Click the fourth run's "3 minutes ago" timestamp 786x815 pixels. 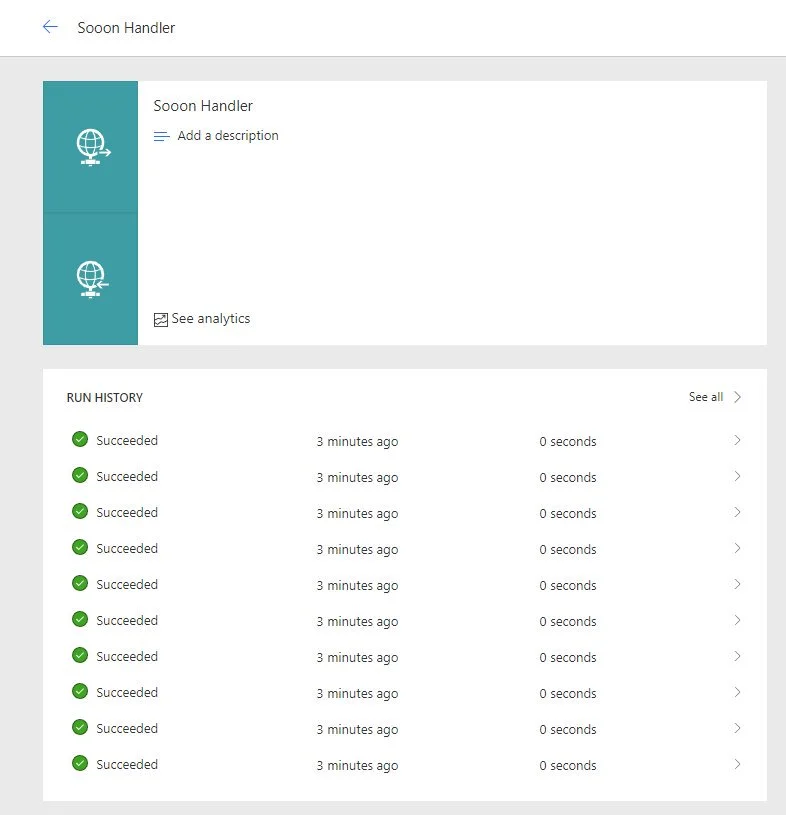coord(357,549)
